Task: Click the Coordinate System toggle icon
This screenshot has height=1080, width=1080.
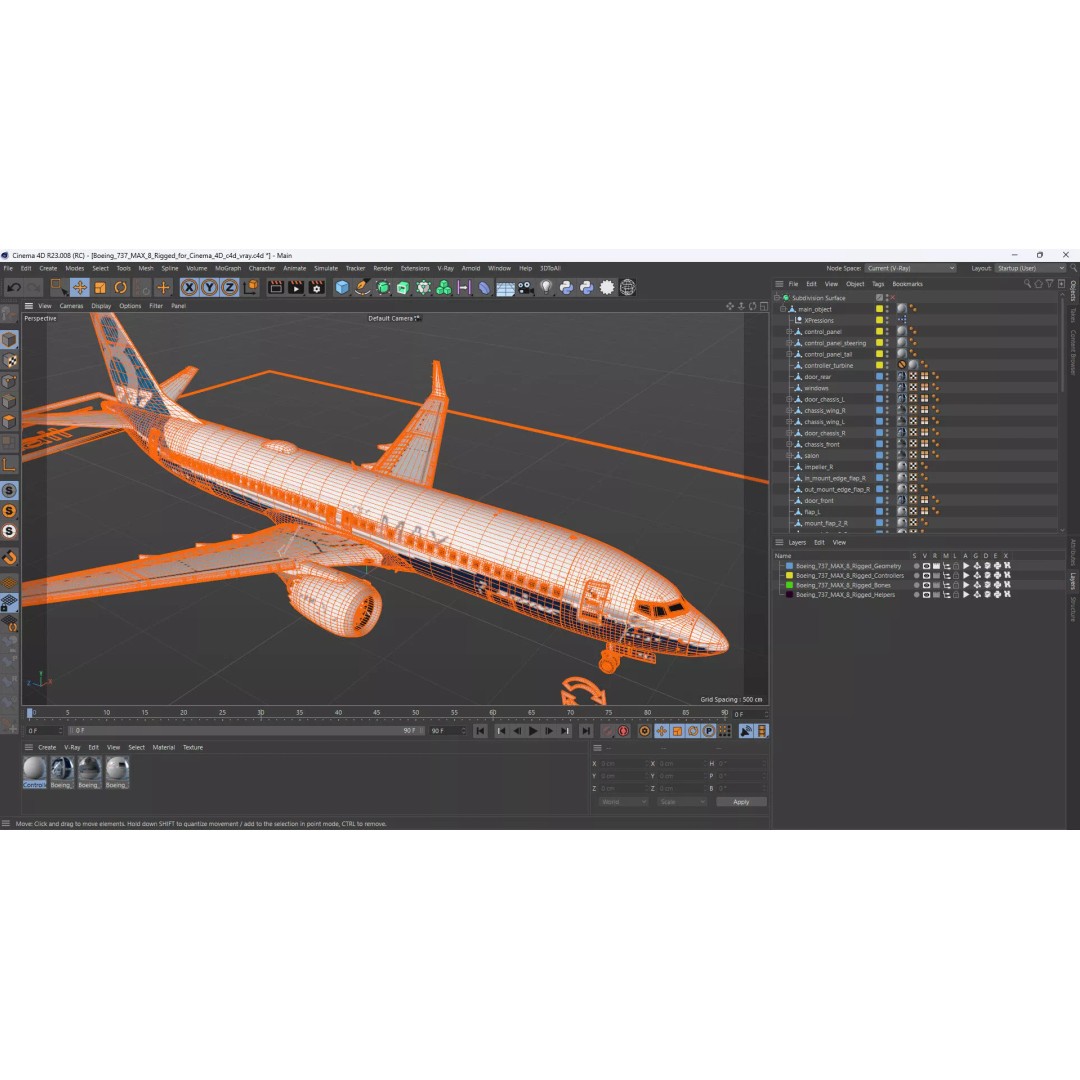Action: click(x=251, y=287)
